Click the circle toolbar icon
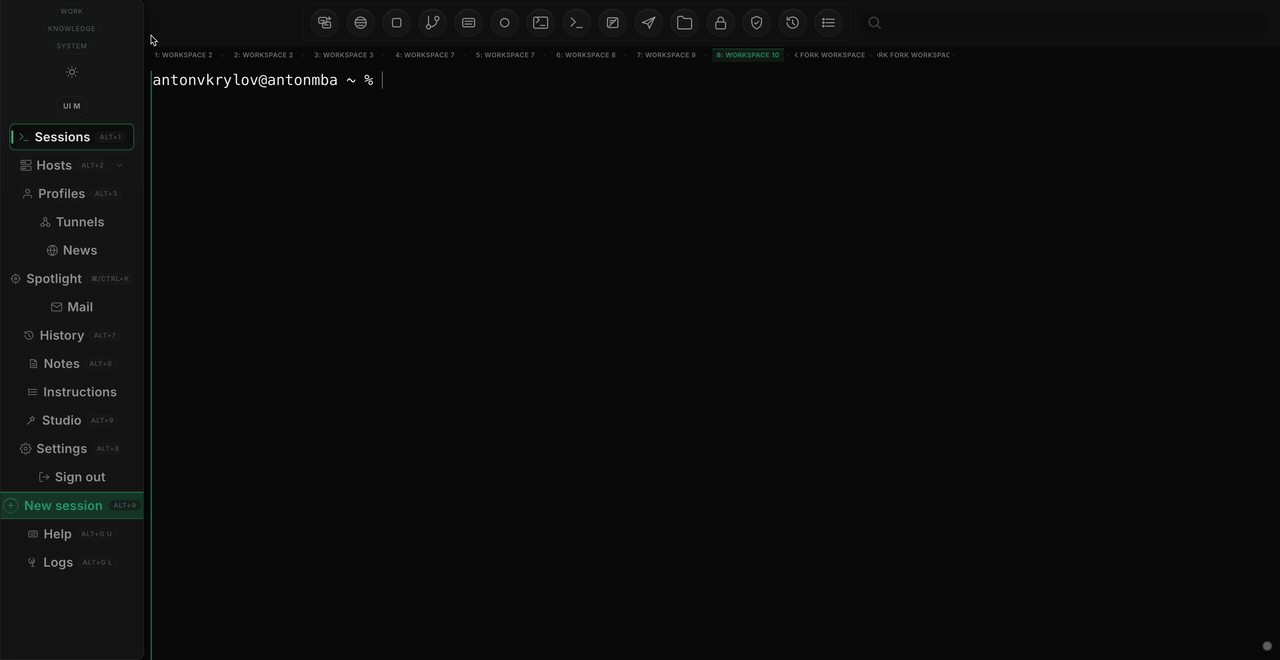Image resolution: width=1280 pixels, height=660 pixels. coord(505,22)
